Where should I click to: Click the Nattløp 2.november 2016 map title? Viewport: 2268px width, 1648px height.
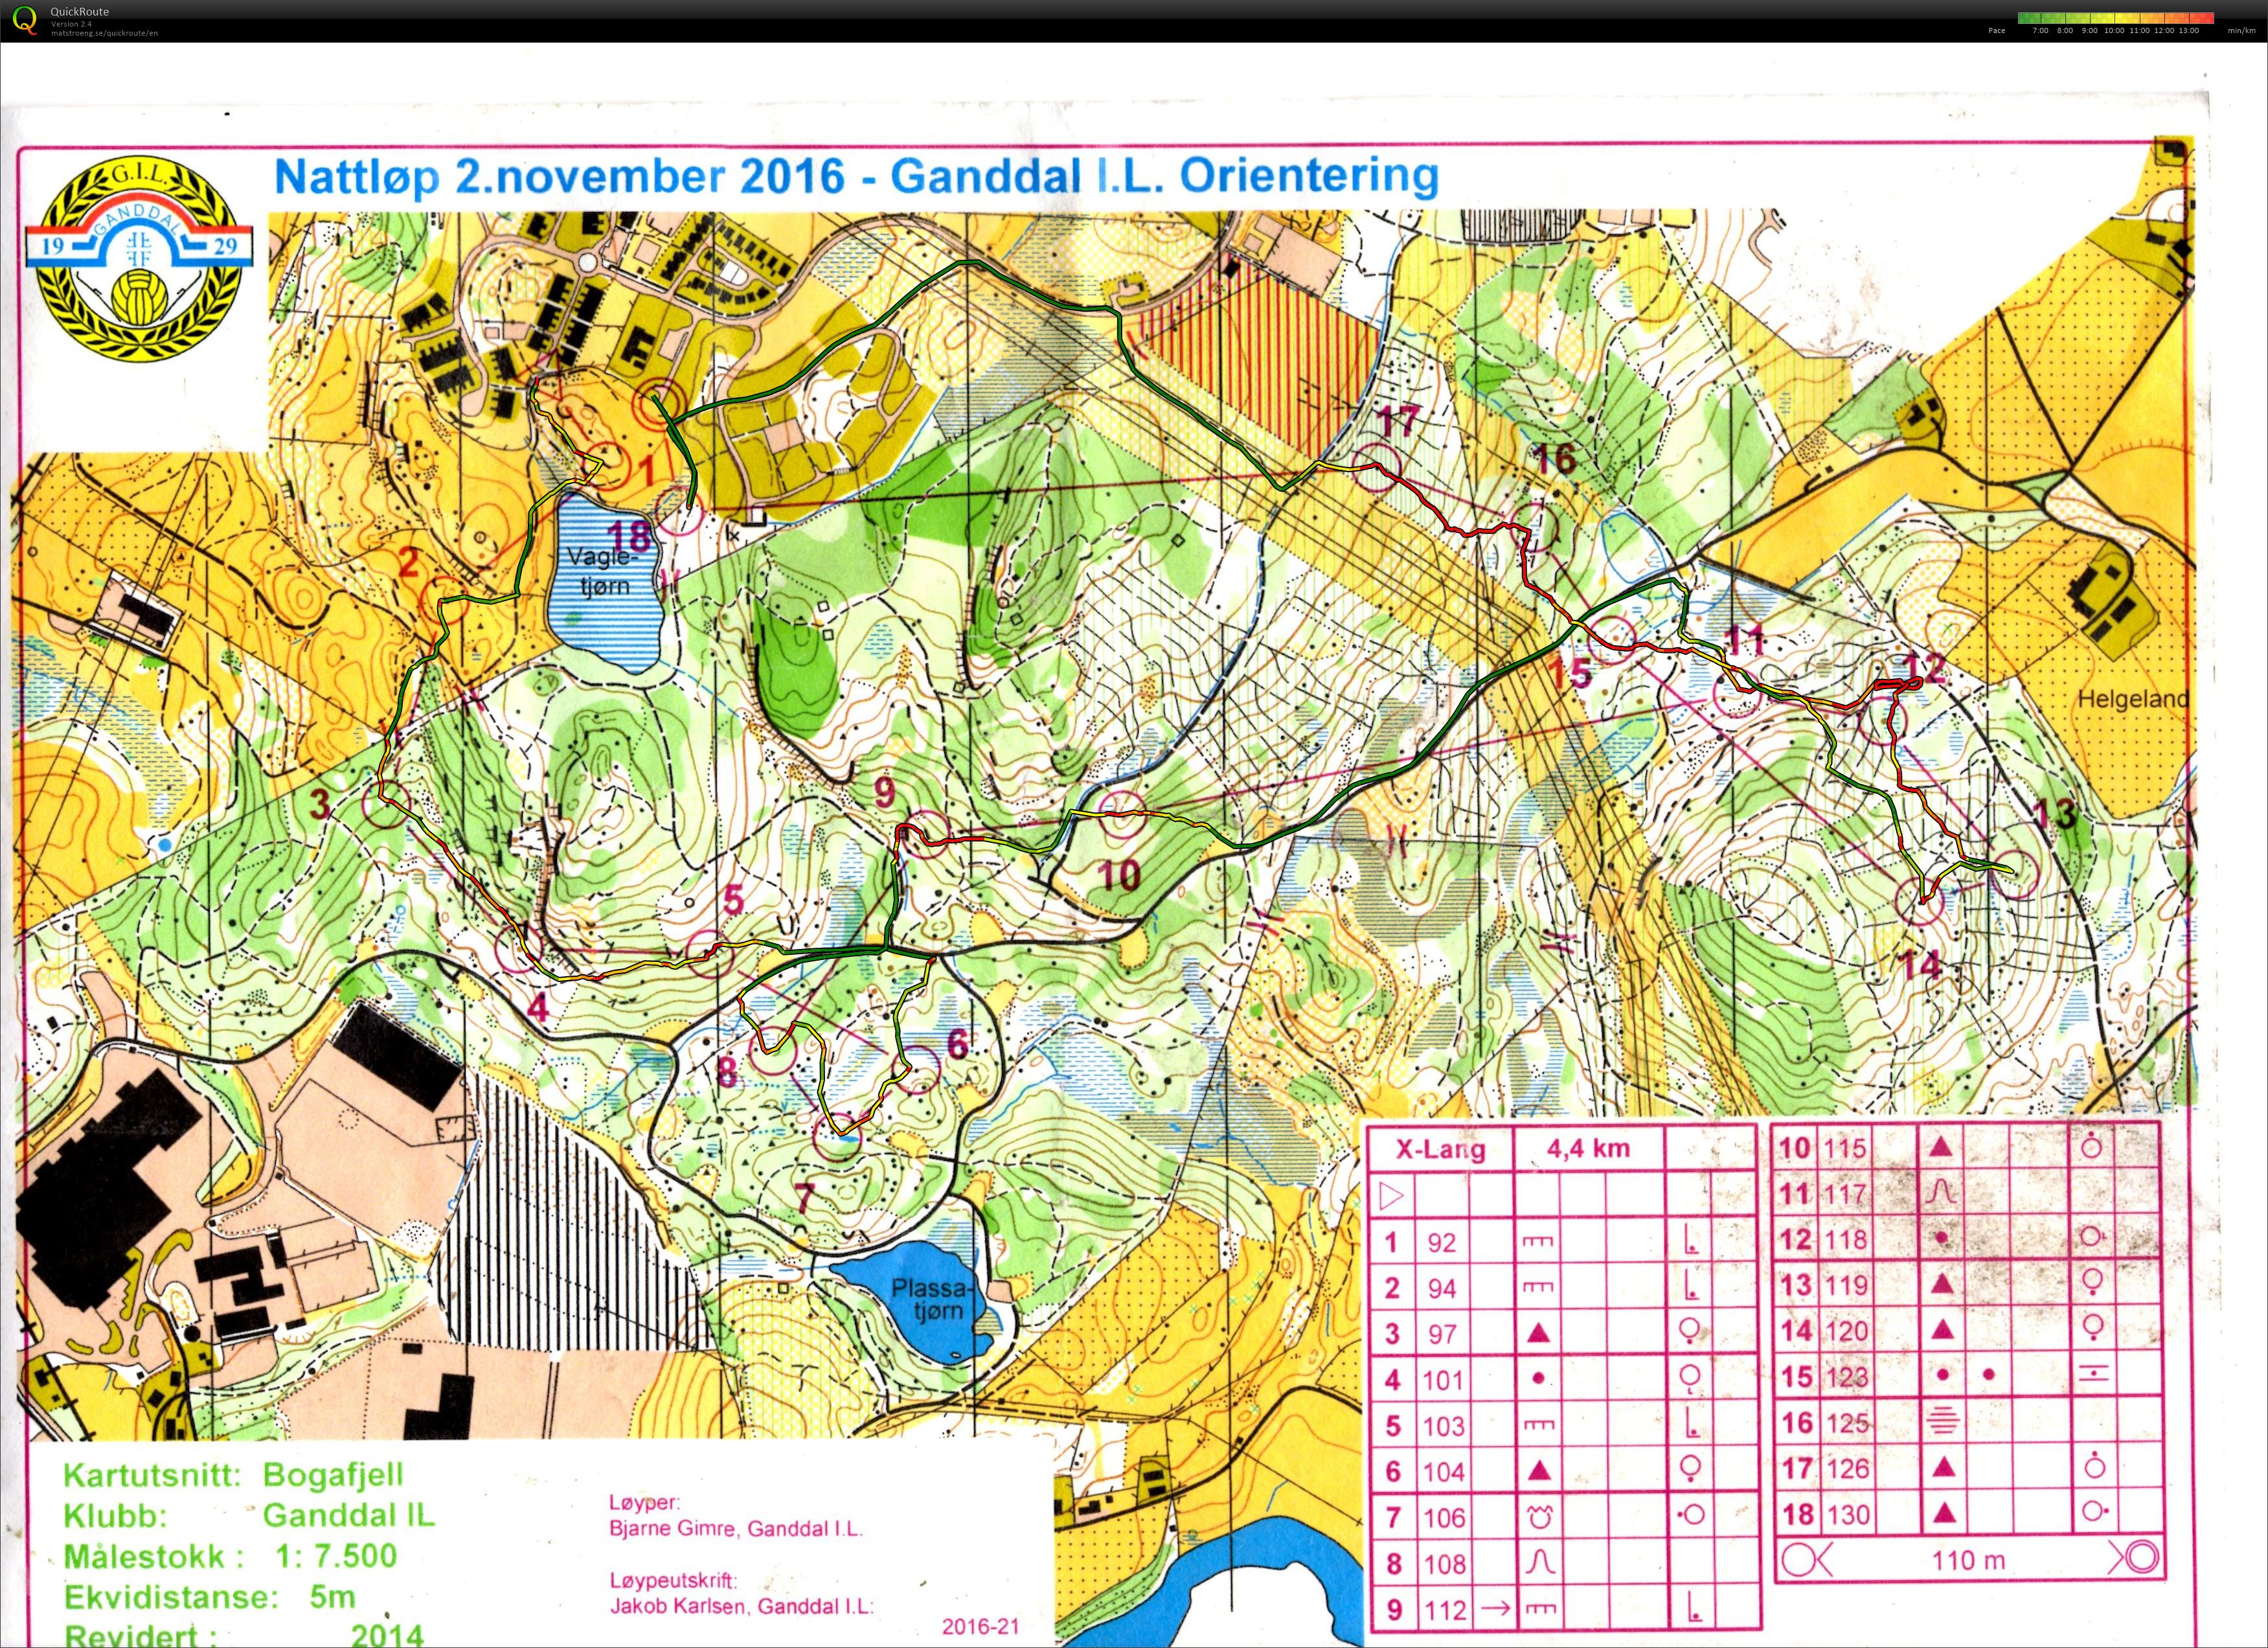[856, 177]
